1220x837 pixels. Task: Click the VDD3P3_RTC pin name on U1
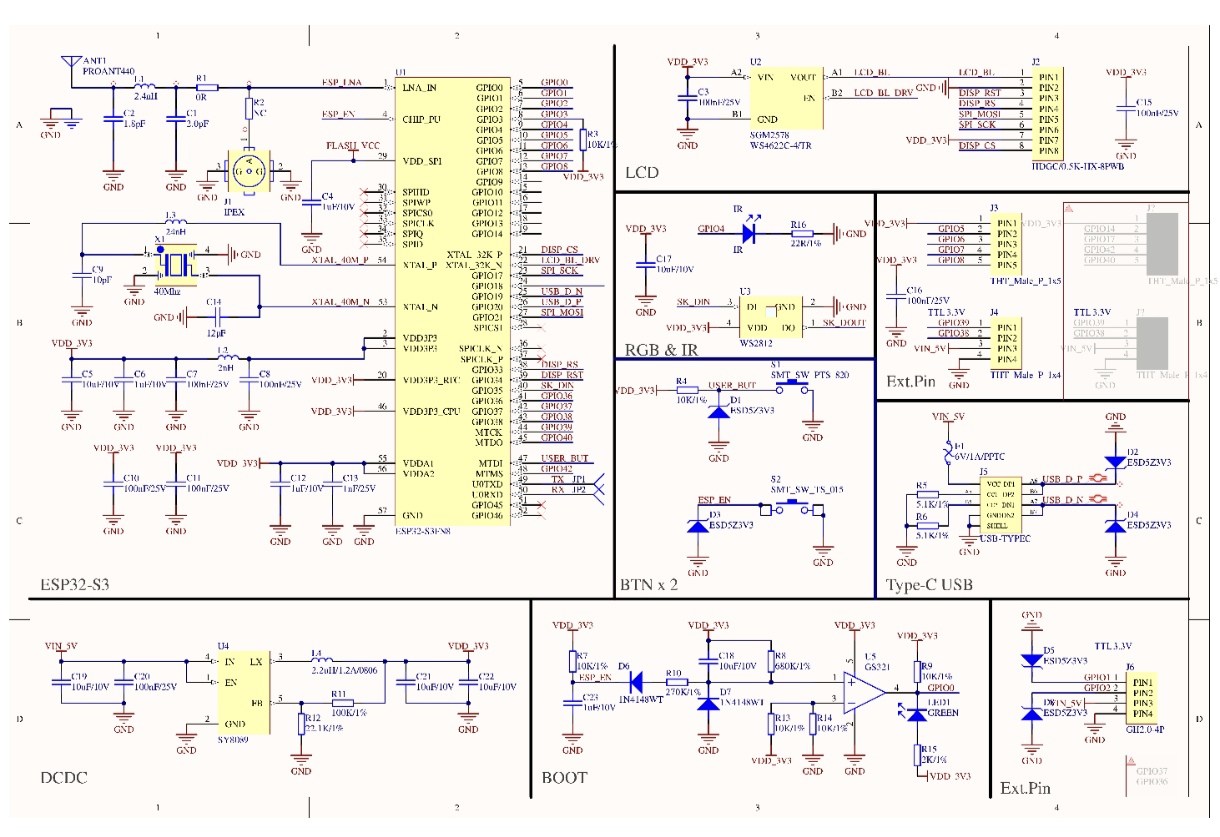(x=430, y=379)
